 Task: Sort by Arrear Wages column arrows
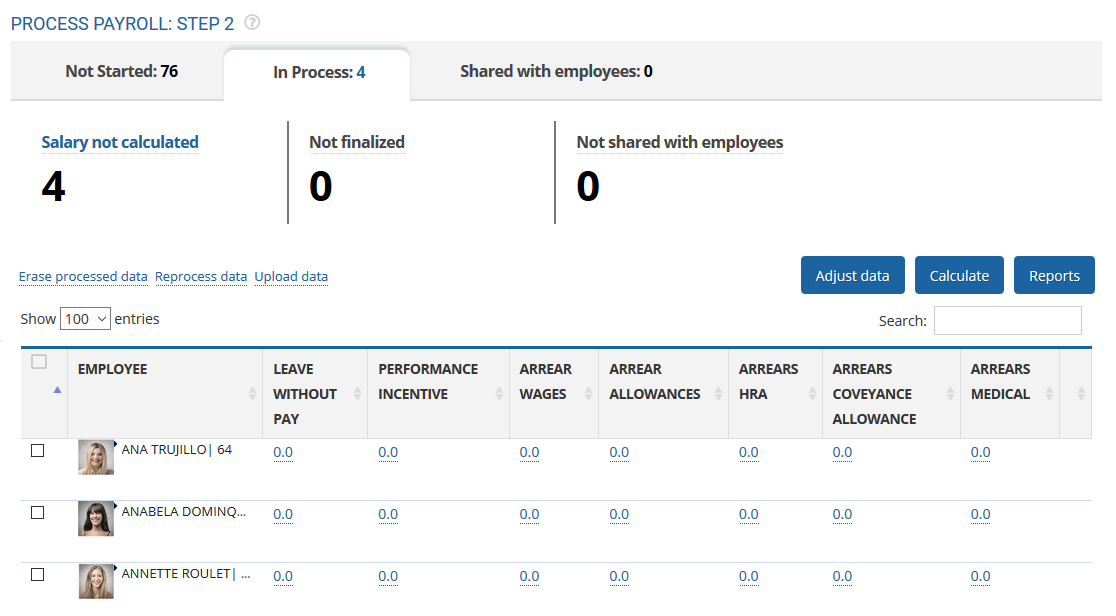click(589, 394)
